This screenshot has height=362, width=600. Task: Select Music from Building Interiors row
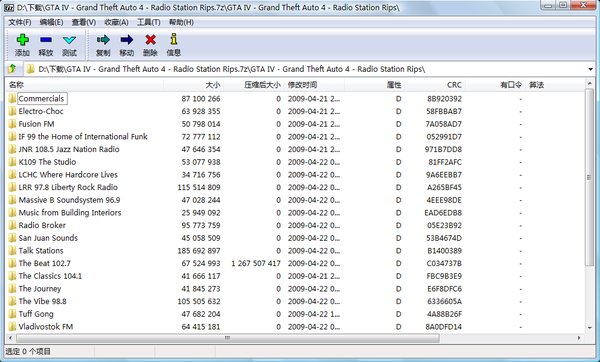[295, 212]
